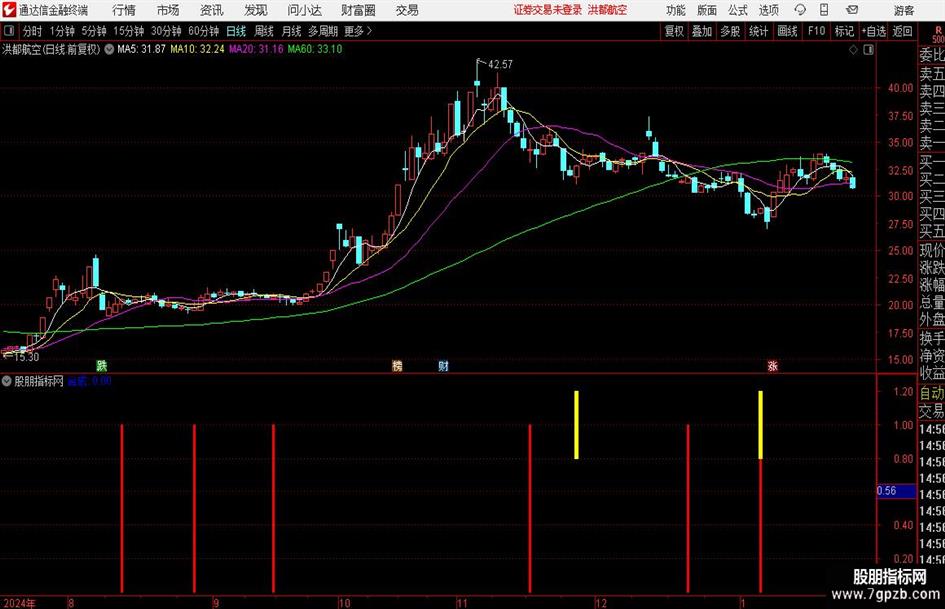Viewport: 945px width, 609px height.
Task: Click the 多股 multi-stock button
Action: coord(730,31)
